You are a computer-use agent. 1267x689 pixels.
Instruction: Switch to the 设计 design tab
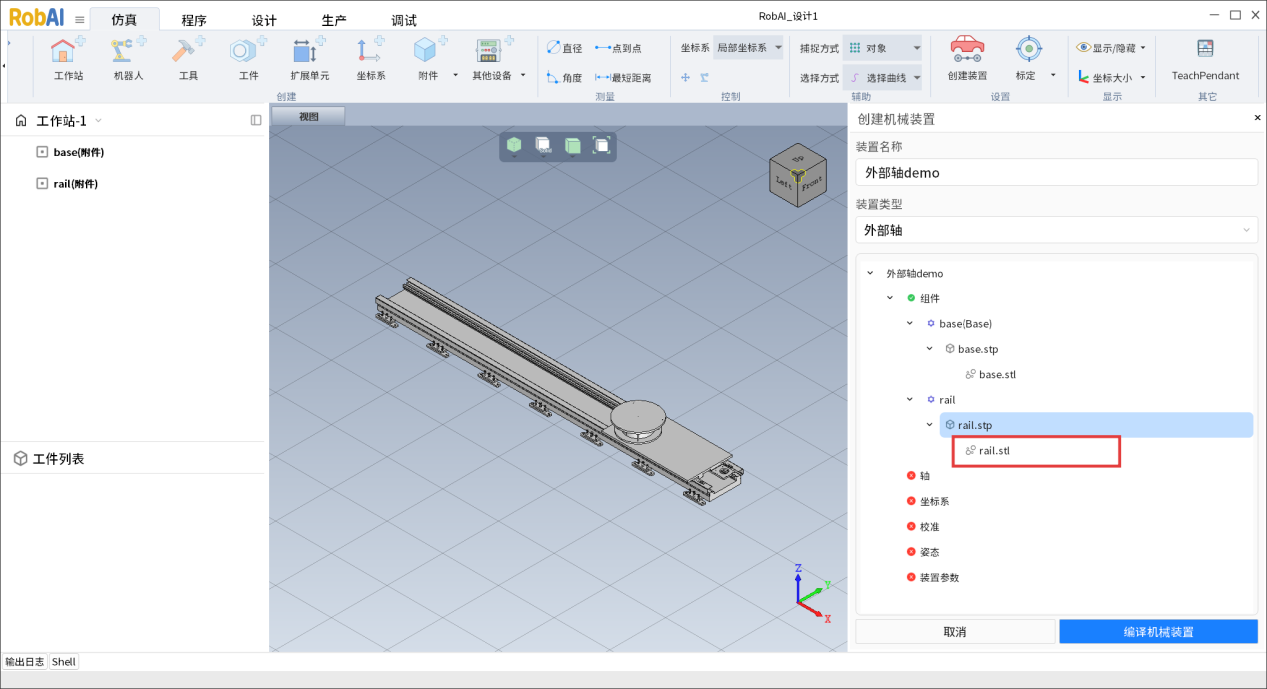tap(264, 20)
